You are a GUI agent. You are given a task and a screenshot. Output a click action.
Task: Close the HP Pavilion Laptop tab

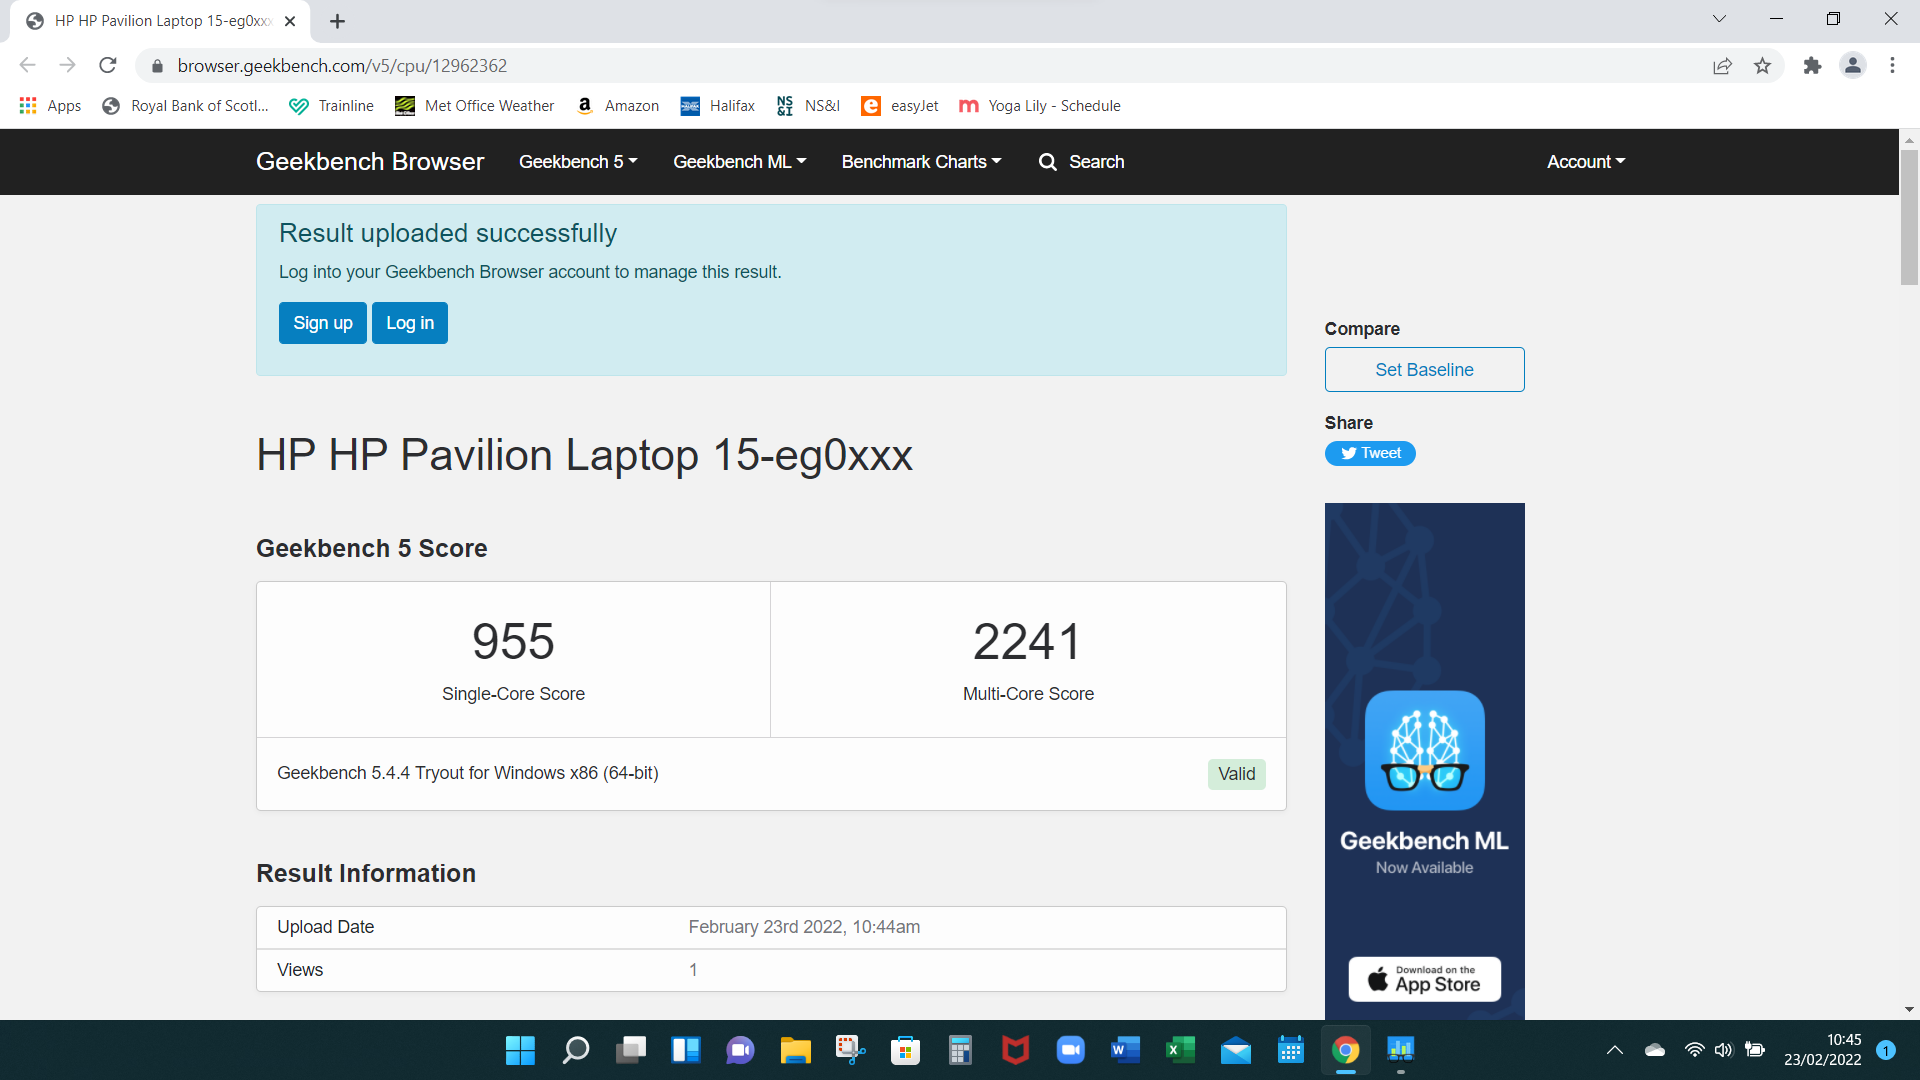tap(290, 21)
